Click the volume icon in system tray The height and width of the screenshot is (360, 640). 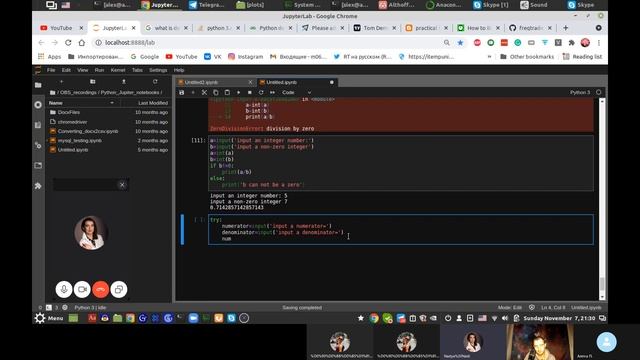pos(505,318)
